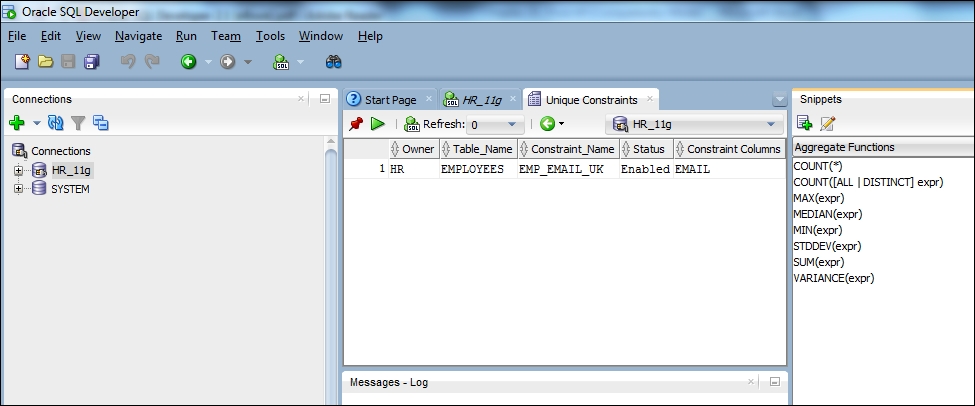Image resolution: width=975 pixels, height=406 pixels.
Task: Click the binoculars Find DB Object icon
Action: (334, 62)
